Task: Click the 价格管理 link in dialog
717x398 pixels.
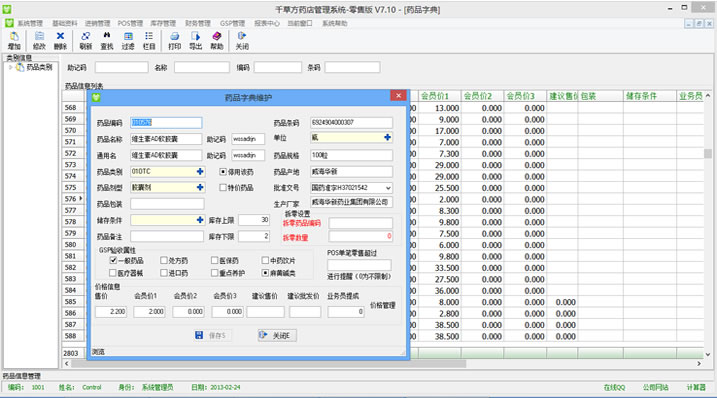Action: point(383,305)
